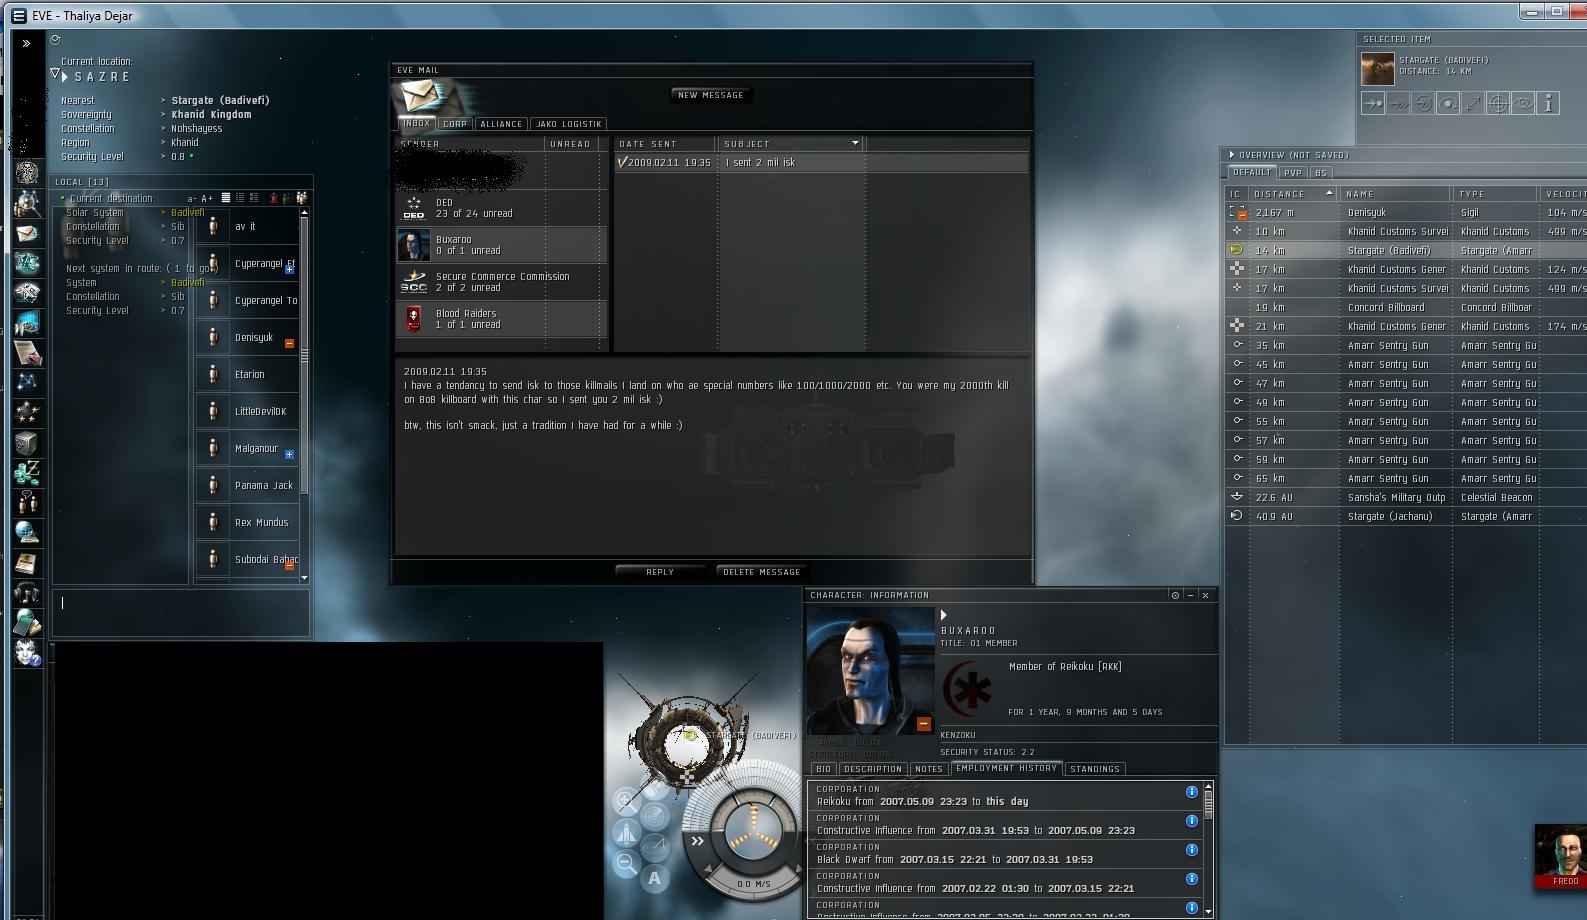This screenshot has height=920, width=1587.
Task: Click the New Message button
Action: pyautogui.click(x=710, y=95)
